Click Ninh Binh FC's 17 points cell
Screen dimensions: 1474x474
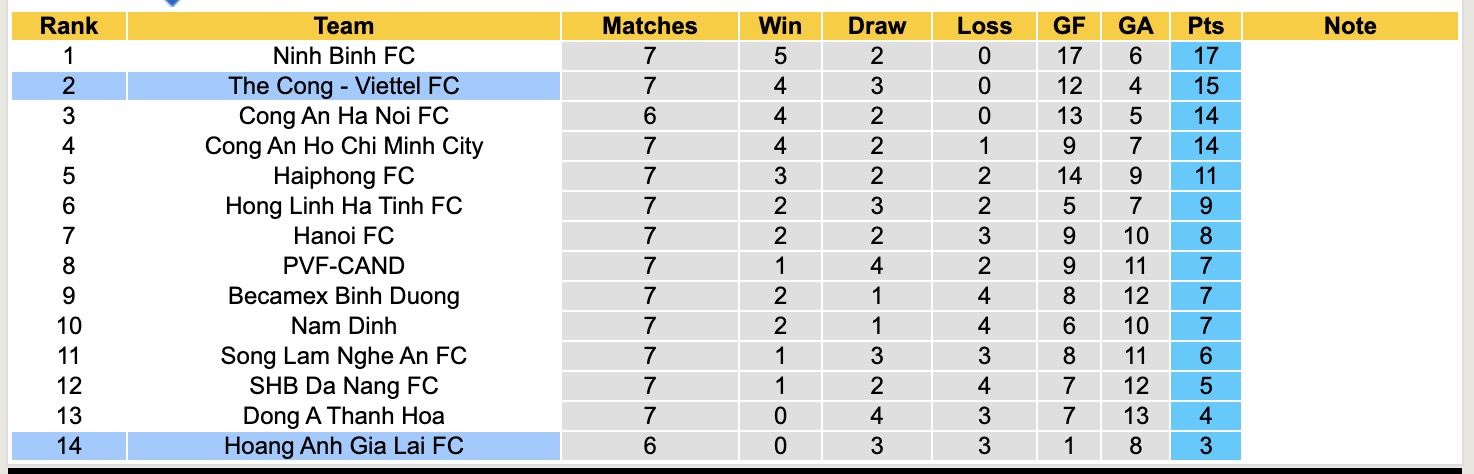click(x=1206, y=56)
